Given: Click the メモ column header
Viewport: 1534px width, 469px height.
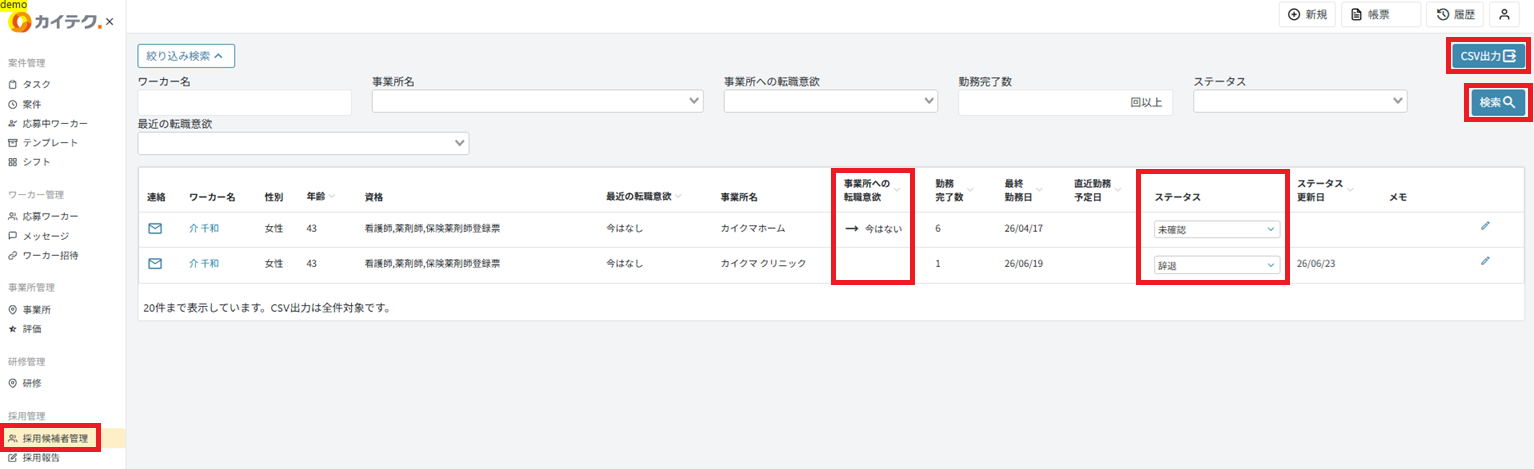Looking at the screenshot, I should (x=1398, y=197).
